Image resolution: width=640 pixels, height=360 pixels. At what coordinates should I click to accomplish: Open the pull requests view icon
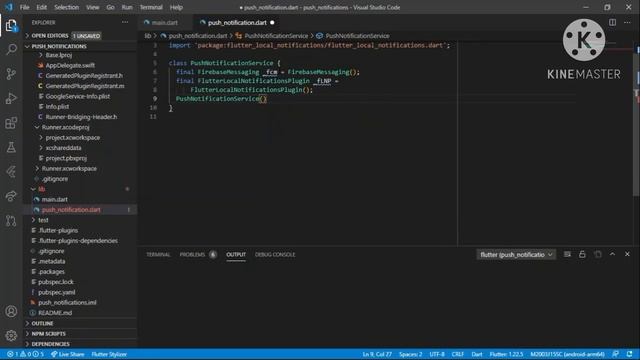pos(11,221)
